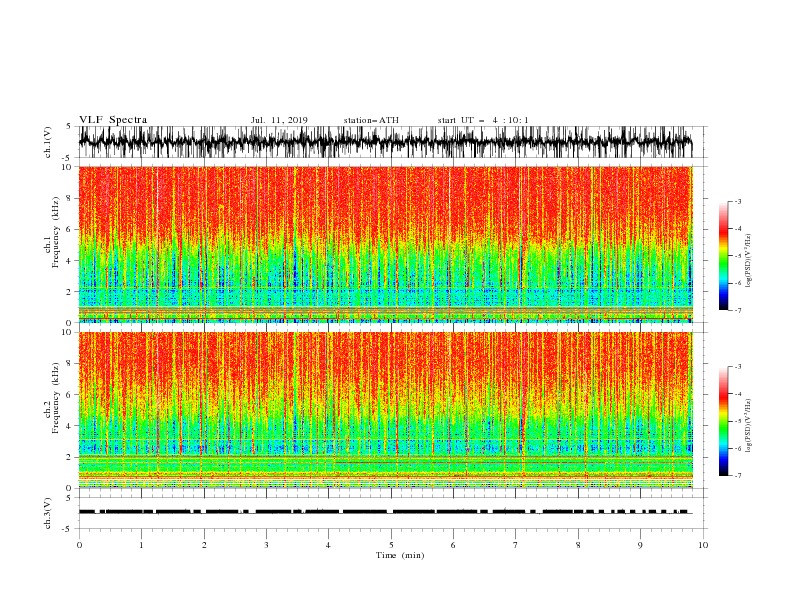Click time axis tick label '2'
The width and height of the screenshot is (792, 612).
point(204,545)
